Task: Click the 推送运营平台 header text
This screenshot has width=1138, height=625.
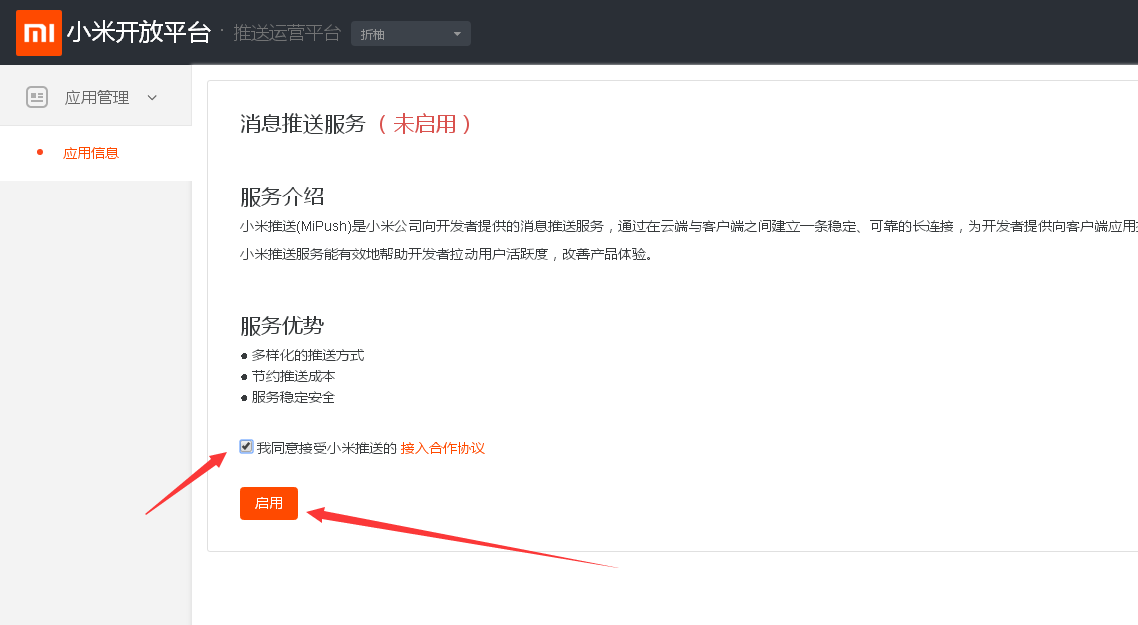Action: (x=287, y=33)
